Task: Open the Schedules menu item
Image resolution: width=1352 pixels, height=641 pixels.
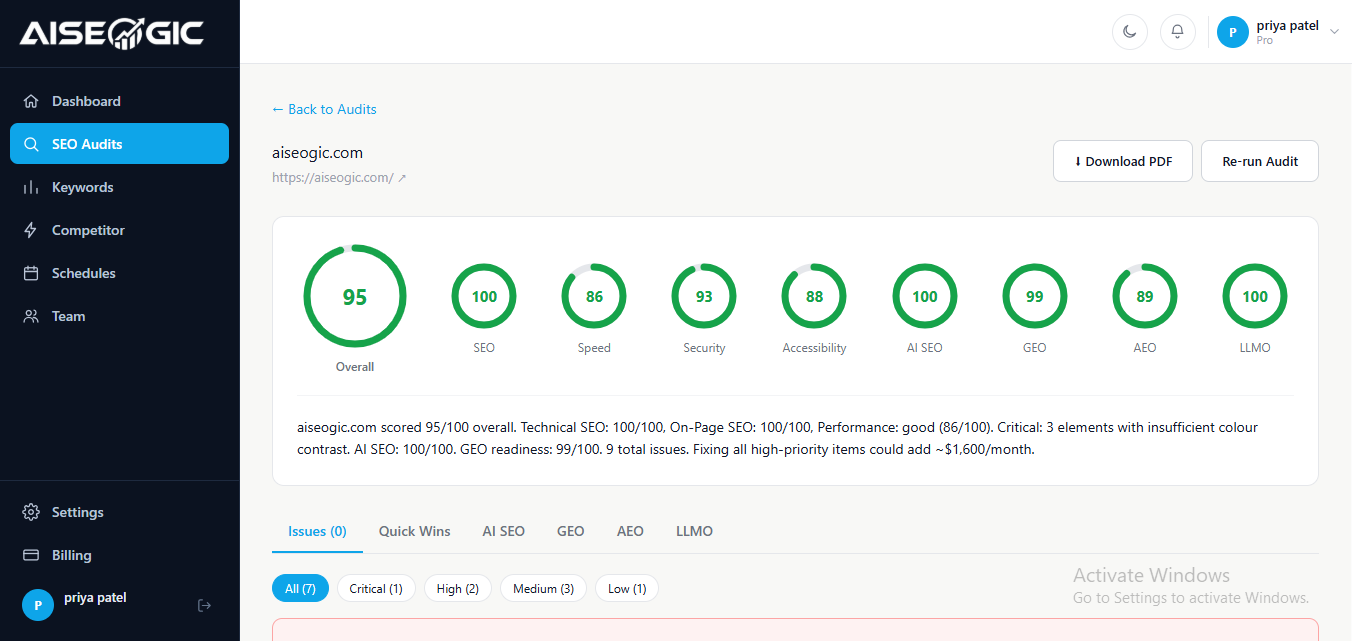Action: point(120,273)
